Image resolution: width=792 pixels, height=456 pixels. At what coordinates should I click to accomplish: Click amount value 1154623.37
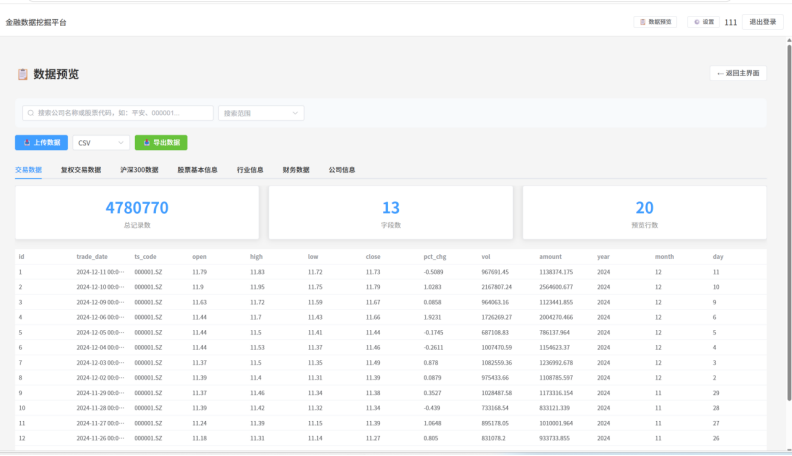[x=555, y=348]
